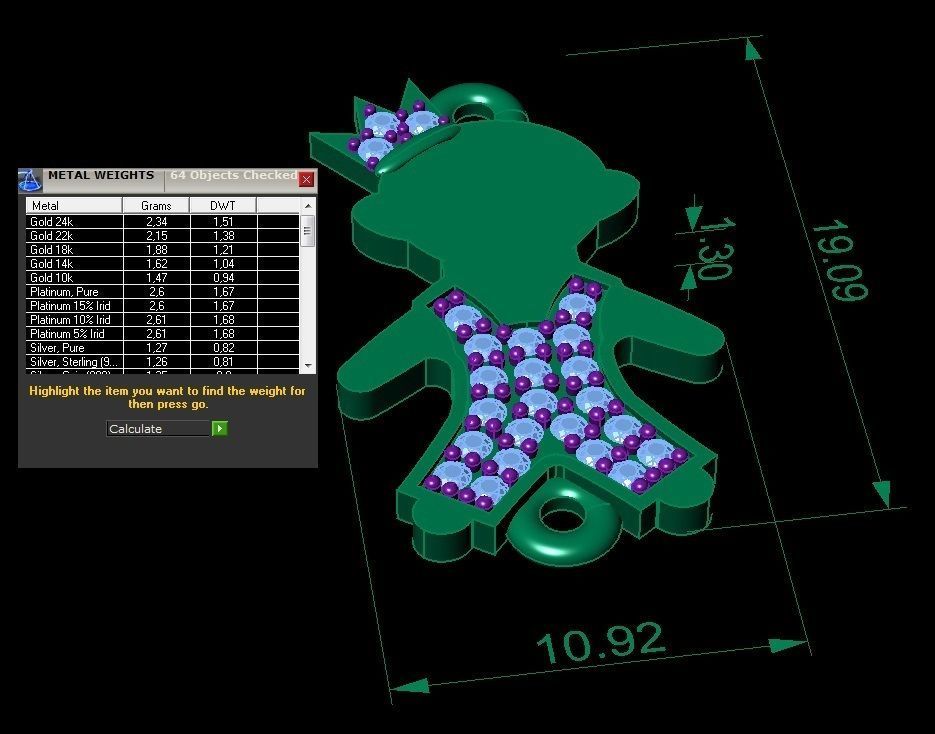The image size is (935, 734).
Task: Grab the metal list scrollbar thumb
Action: click(308, 231)
